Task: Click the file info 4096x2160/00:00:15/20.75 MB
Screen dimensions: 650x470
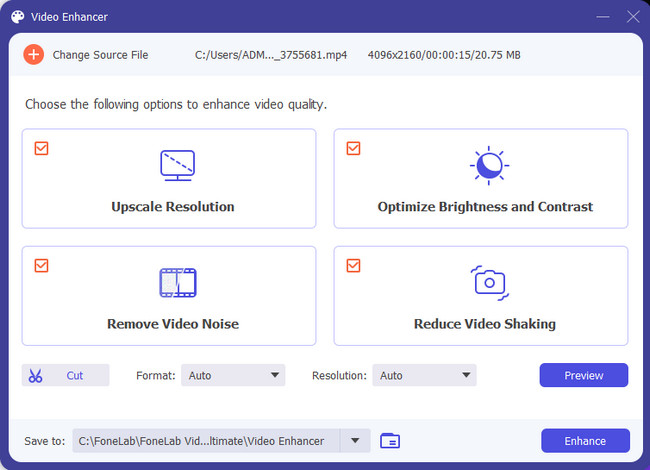Action: [x=444, y=55]
